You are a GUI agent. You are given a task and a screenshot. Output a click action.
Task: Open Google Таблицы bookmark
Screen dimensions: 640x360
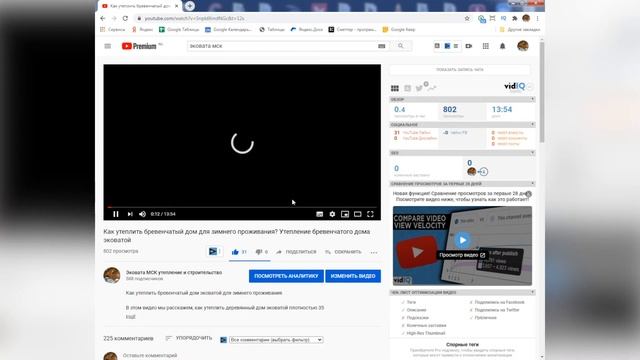point(179,29)
